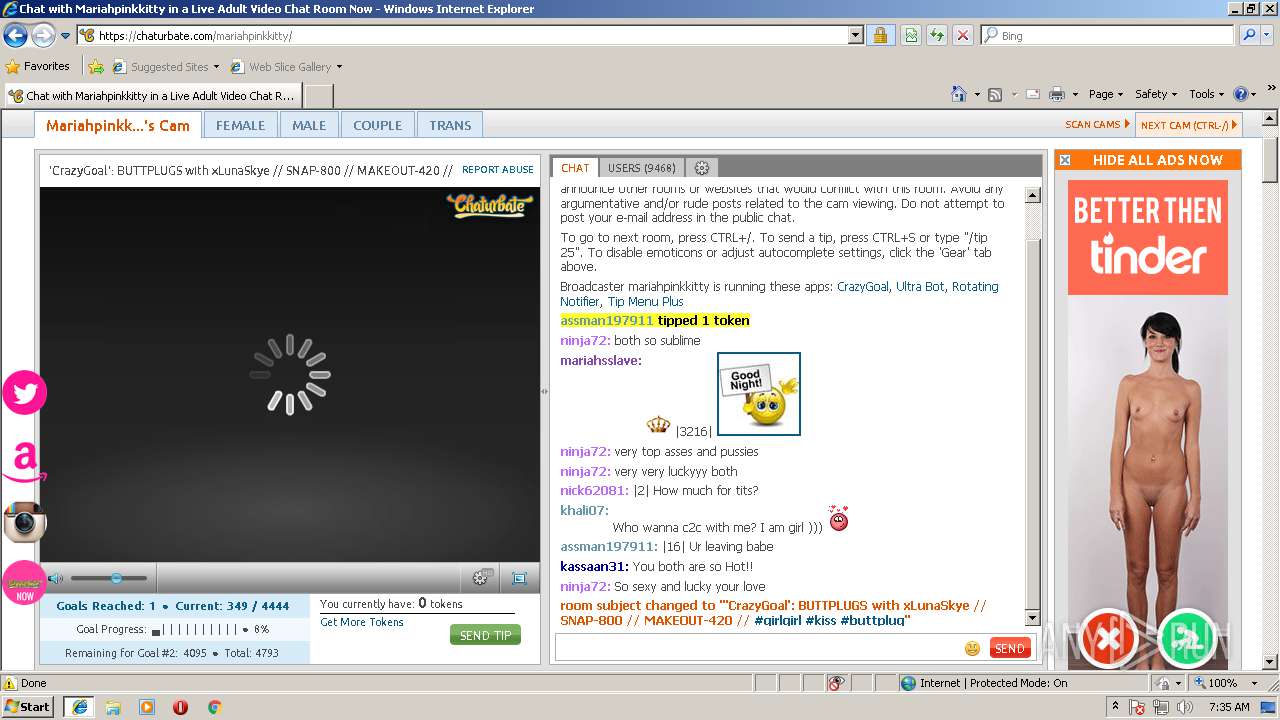
Task: Open the Twitter bird icon
Action: (x=25, y=393)
